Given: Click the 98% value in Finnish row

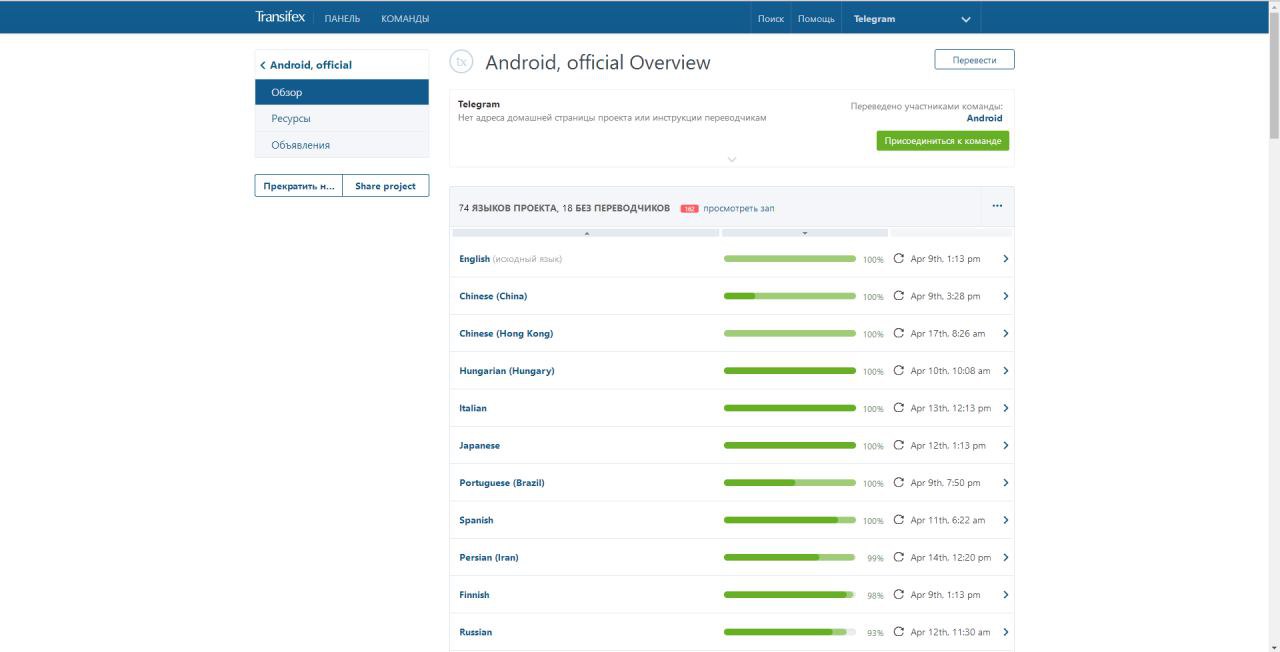Looking at the screenshot, I should tap(875, 596).
